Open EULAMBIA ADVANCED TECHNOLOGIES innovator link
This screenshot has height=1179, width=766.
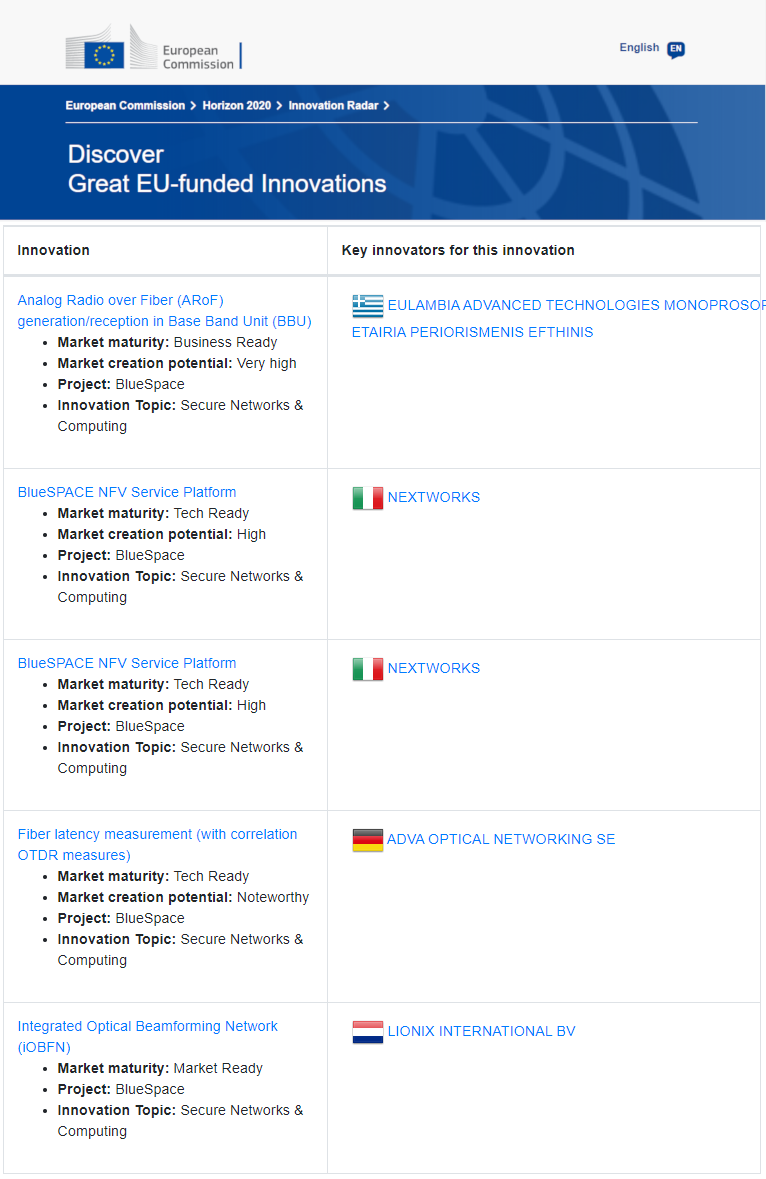[559, 319]
